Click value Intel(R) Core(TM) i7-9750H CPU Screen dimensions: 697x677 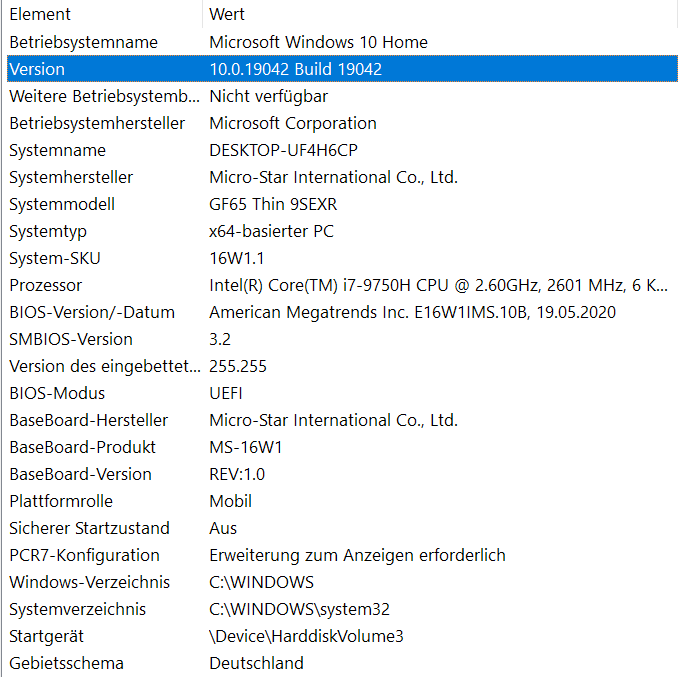click(438, 285)
